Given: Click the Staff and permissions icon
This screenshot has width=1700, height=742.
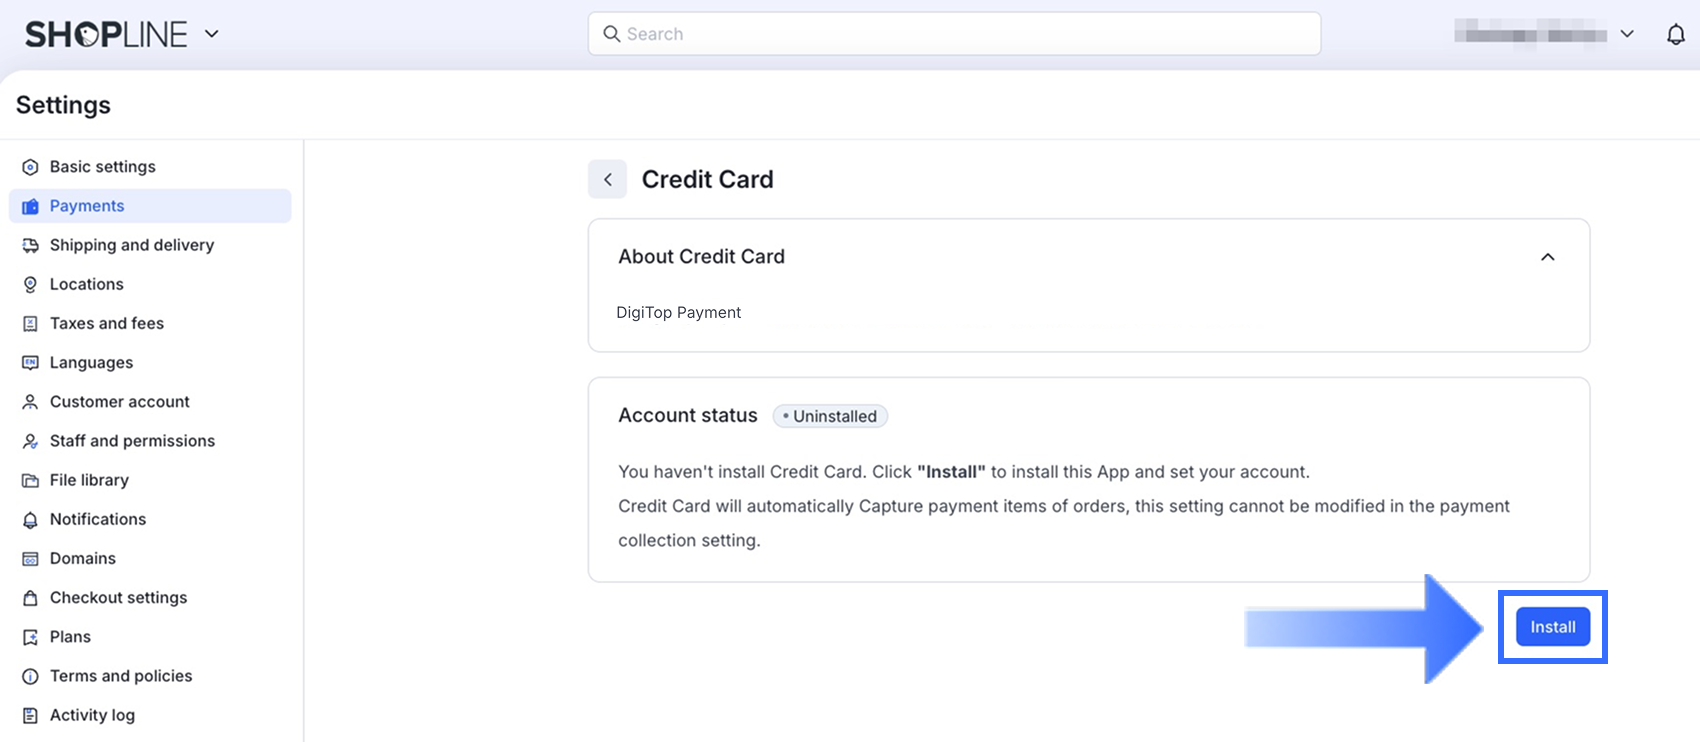Looking at the screenshot, I should pyautogui.click(x=30, y=441).
